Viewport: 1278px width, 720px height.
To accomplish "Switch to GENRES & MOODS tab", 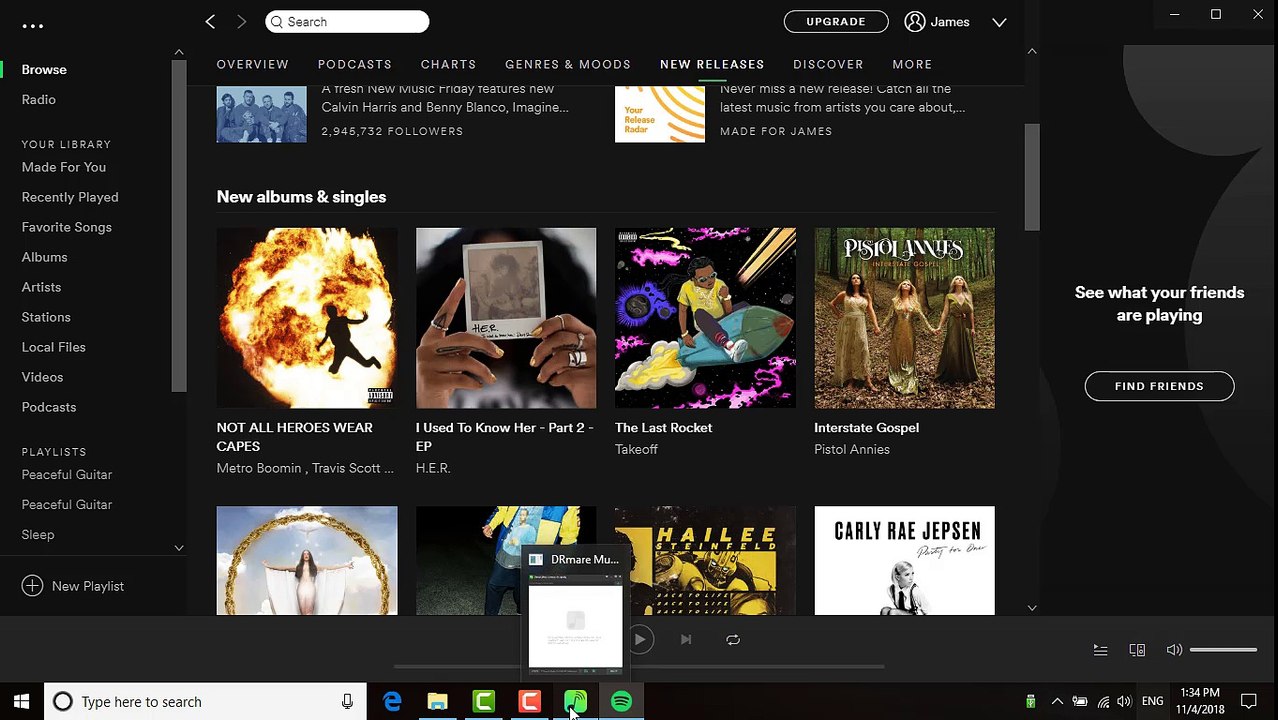I will [568, 64].
